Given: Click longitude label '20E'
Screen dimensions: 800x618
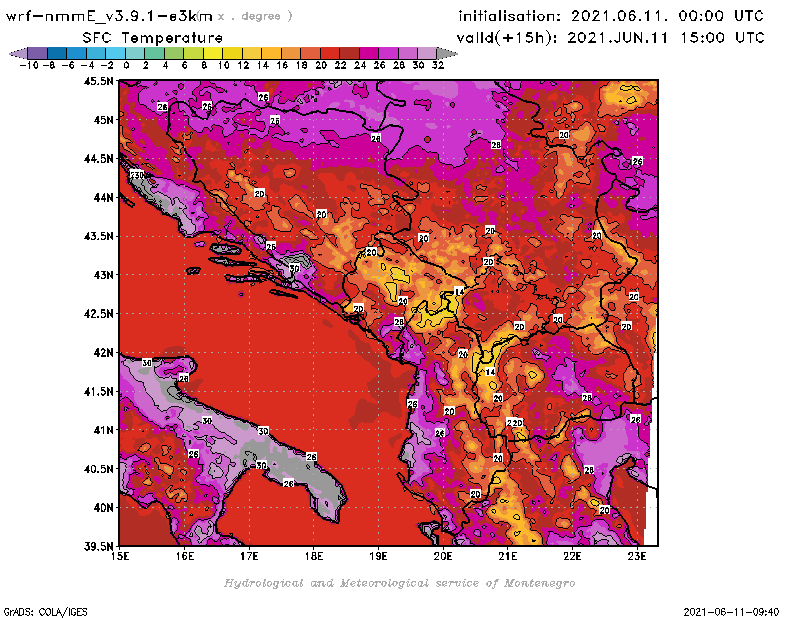Looking at the screenshot, I should (x=443, y=556).
